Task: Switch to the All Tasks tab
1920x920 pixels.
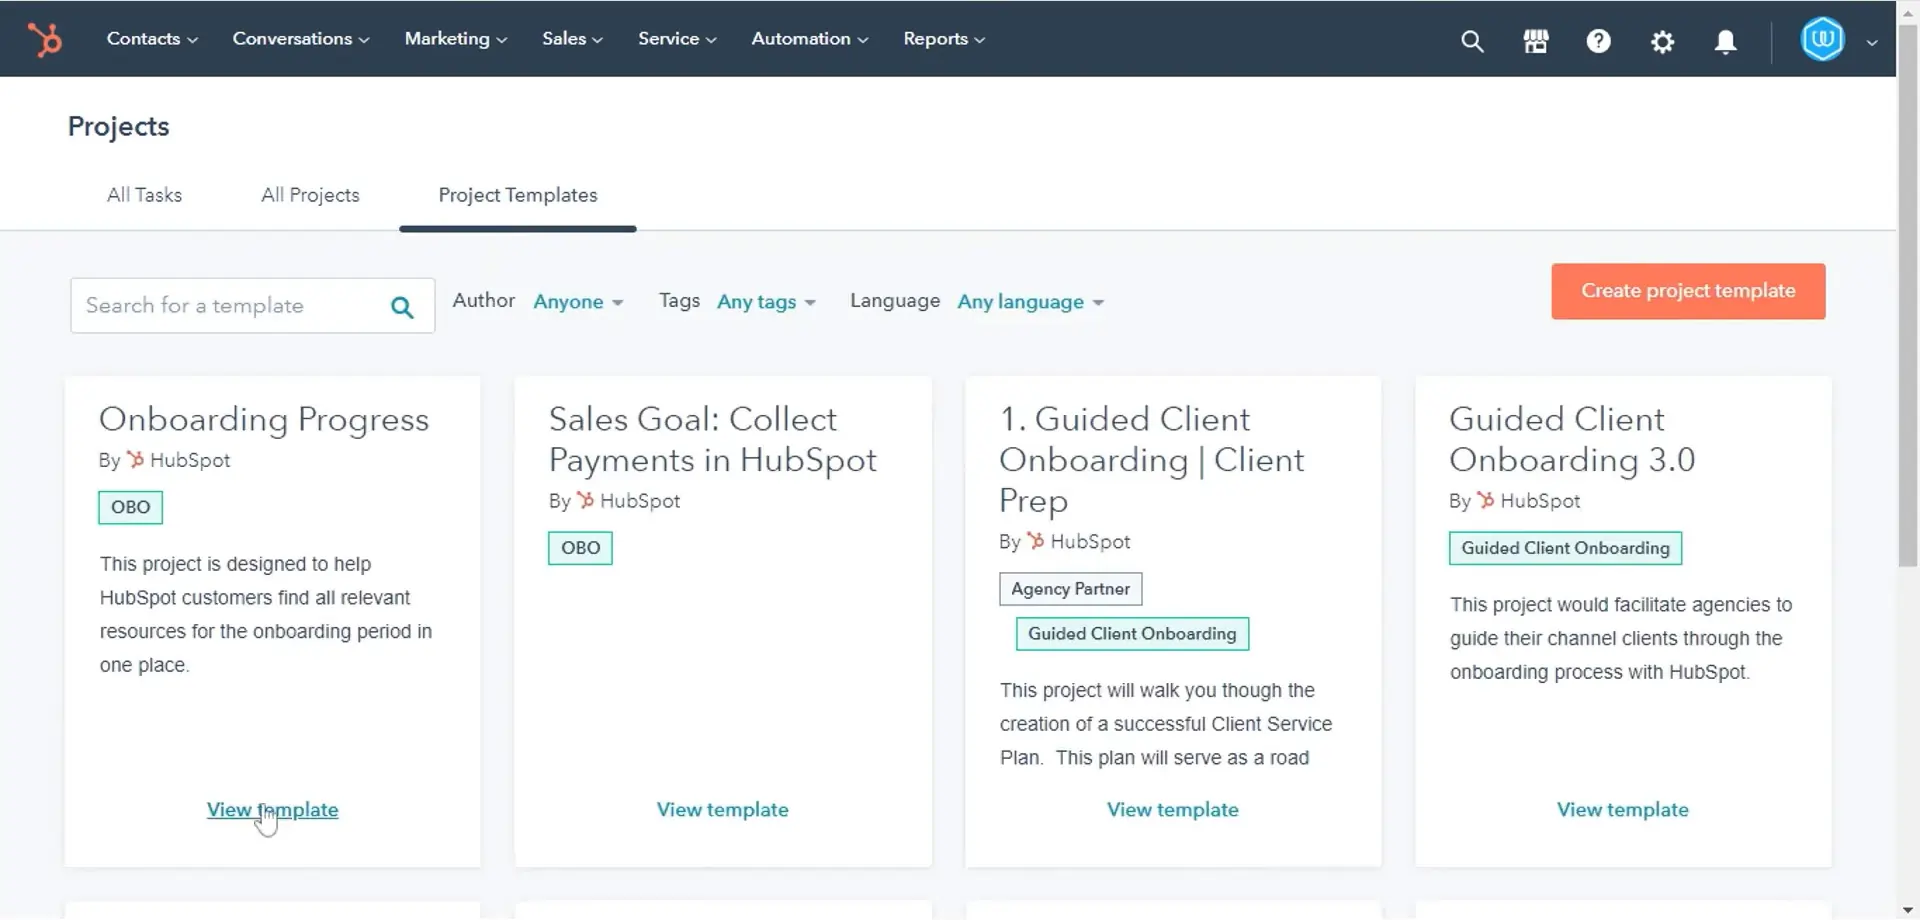Action: click(144, 195)
